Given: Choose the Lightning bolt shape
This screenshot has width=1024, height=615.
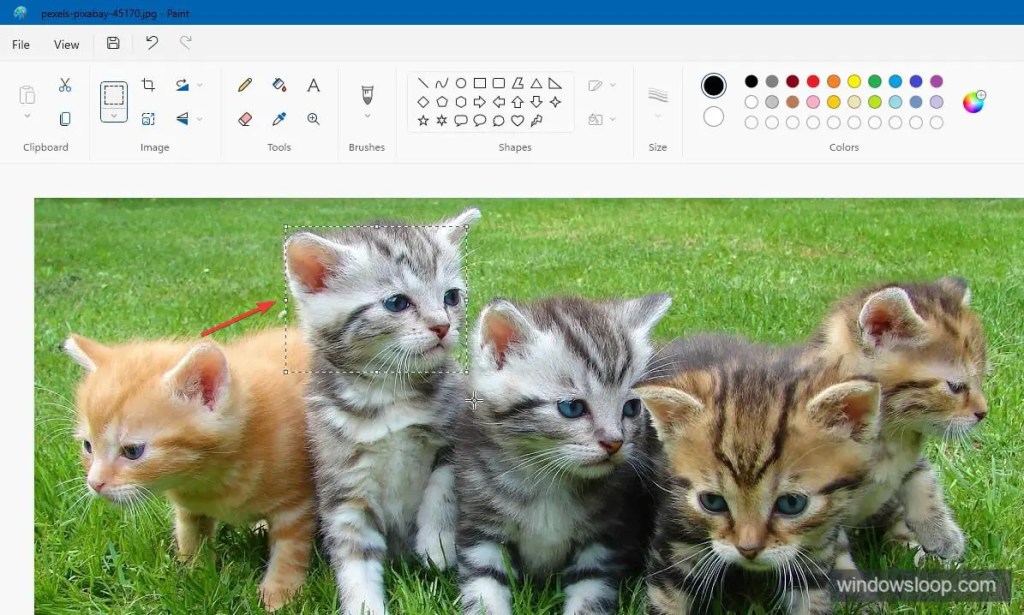Looking at the screenshot, I should click(x=536, y=120).
